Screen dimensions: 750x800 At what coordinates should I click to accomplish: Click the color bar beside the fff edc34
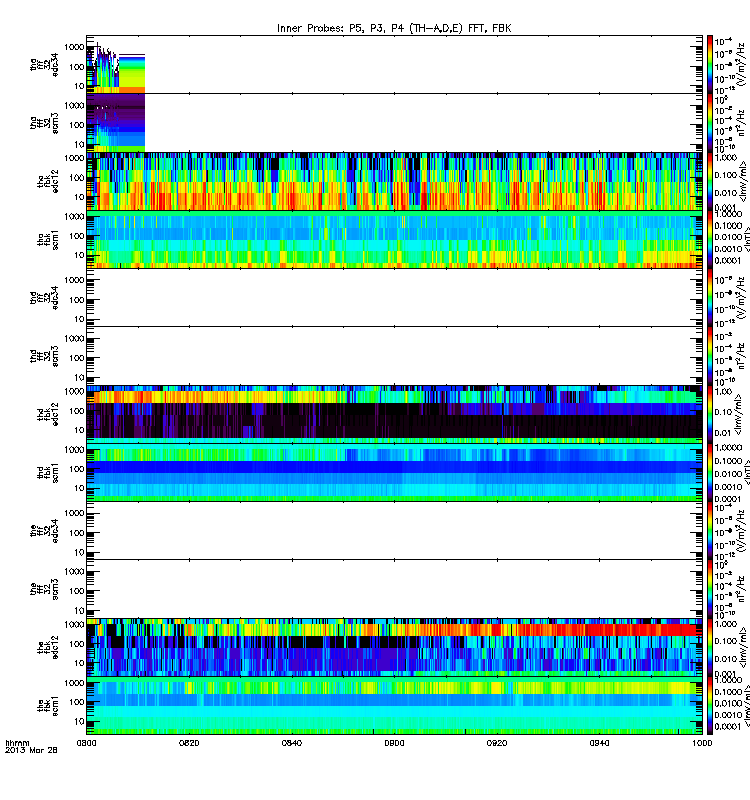[710, 531]
